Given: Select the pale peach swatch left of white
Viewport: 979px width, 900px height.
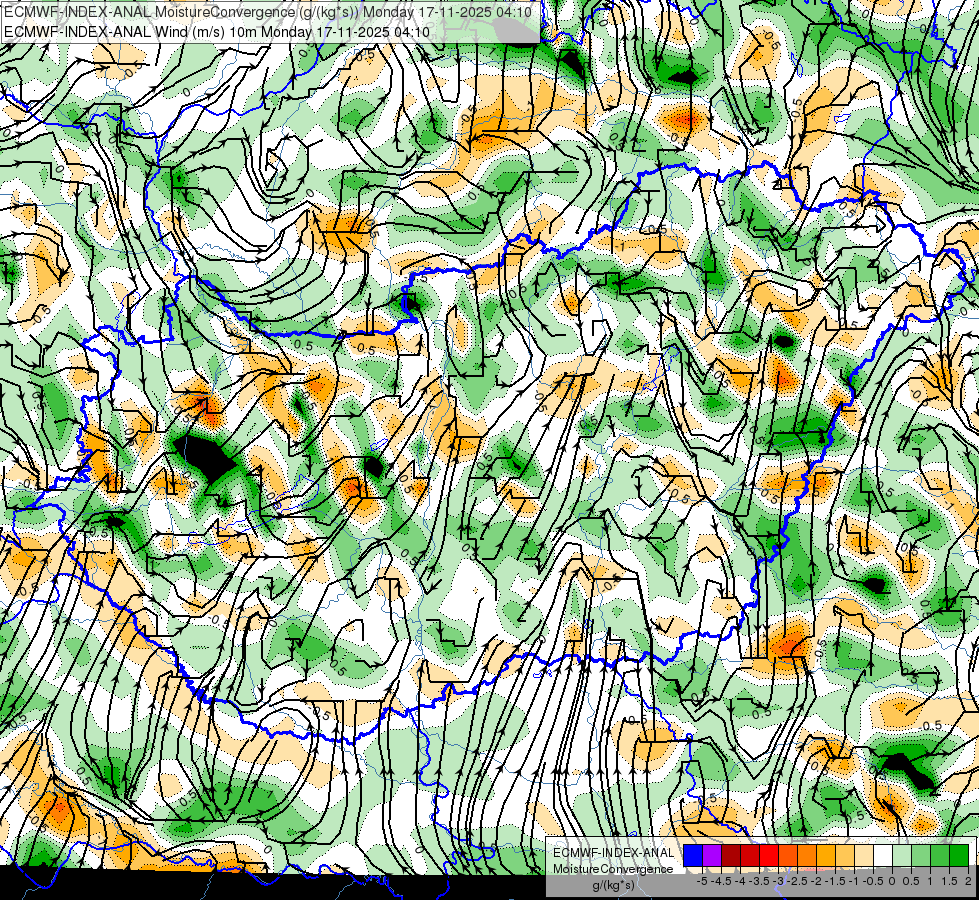Looking at the screenshot, I should (864, 856).
